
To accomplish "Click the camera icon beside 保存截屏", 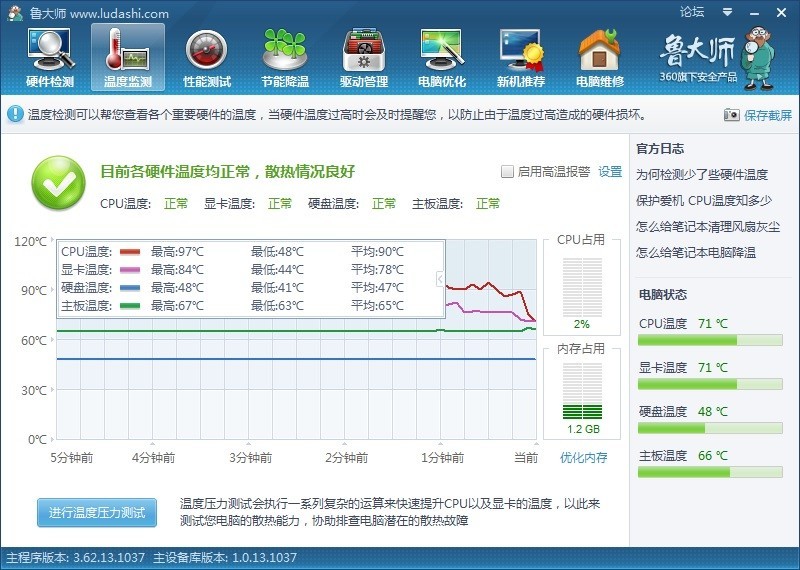I will pos(731,115).
